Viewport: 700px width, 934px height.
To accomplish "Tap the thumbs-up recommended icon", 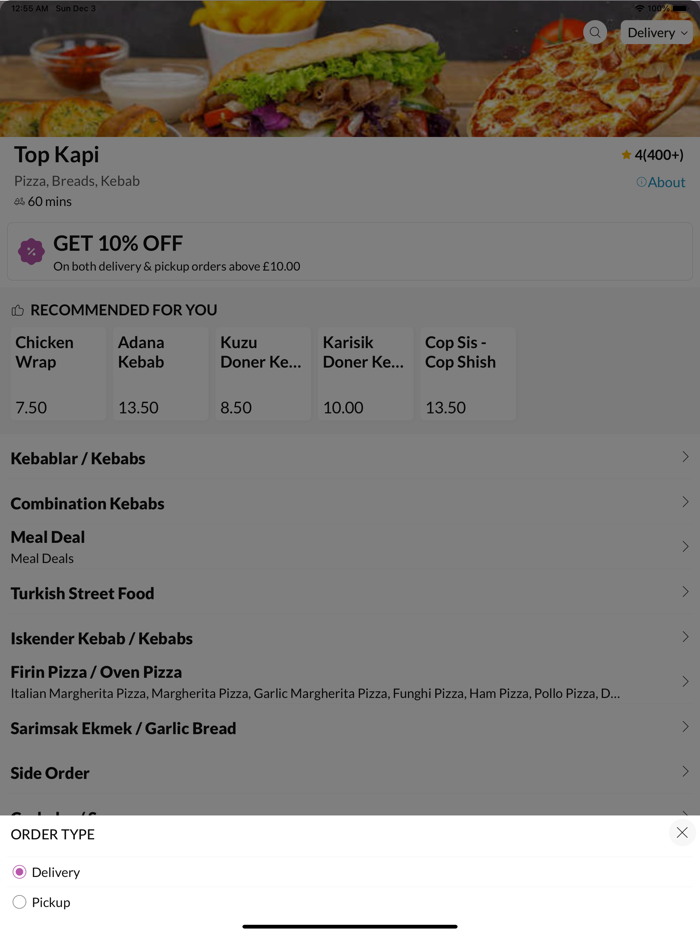I will (x=17, y=310).
